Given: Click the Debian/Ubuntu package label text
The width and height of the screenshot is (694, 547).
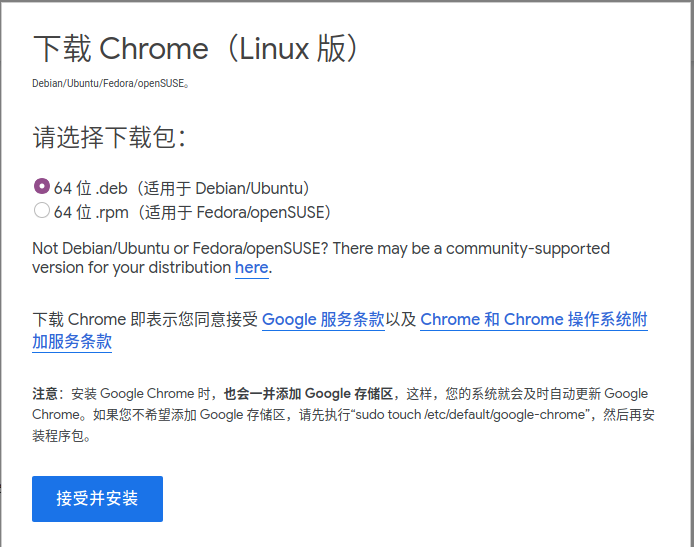Looking at the screenshot, I should (x=181, y=189).
